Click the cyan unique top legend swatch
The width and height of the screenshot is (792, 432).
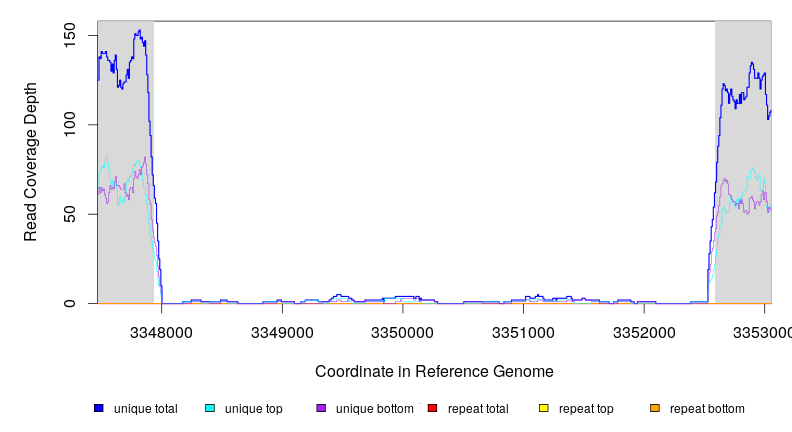(x=210, y=409)
